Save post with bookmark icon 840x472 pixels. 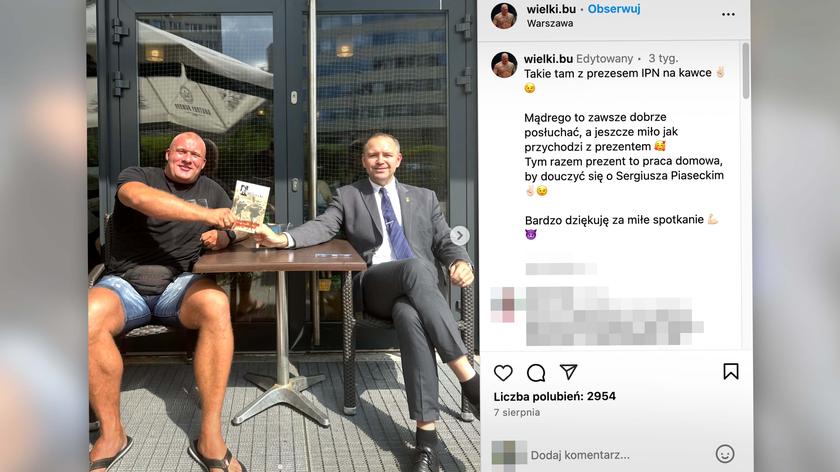(x=731, y=371)
